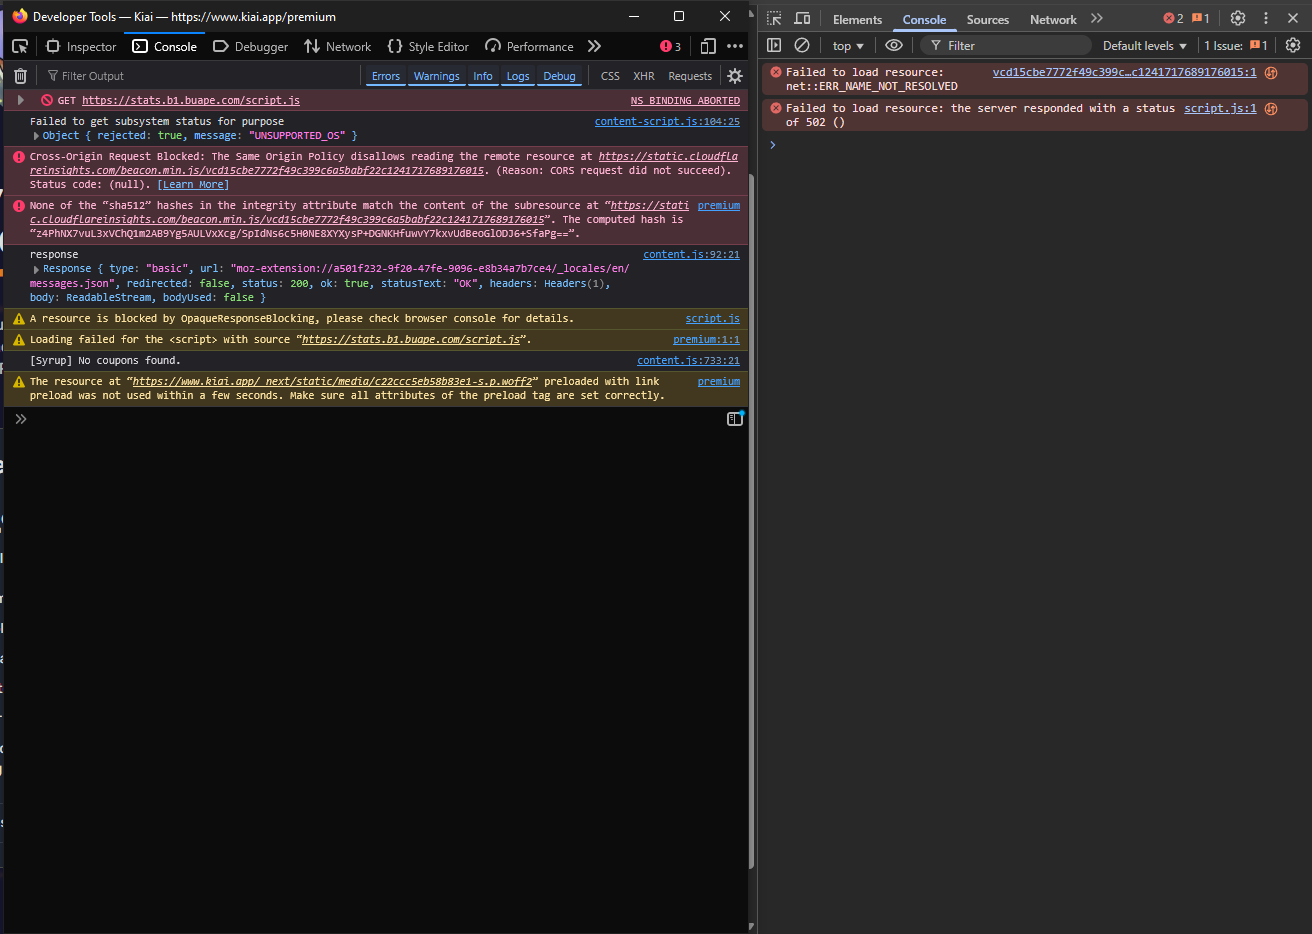
Task: Click 1 Issue indicator in Chrome console
Action: (1236, 46)
